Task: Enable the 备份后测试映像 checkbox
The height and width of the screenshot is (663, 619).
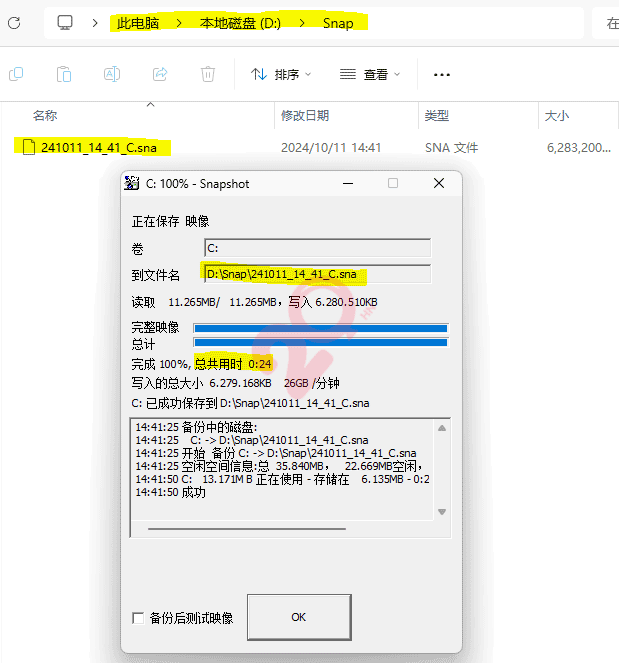Action: [138, 618]
